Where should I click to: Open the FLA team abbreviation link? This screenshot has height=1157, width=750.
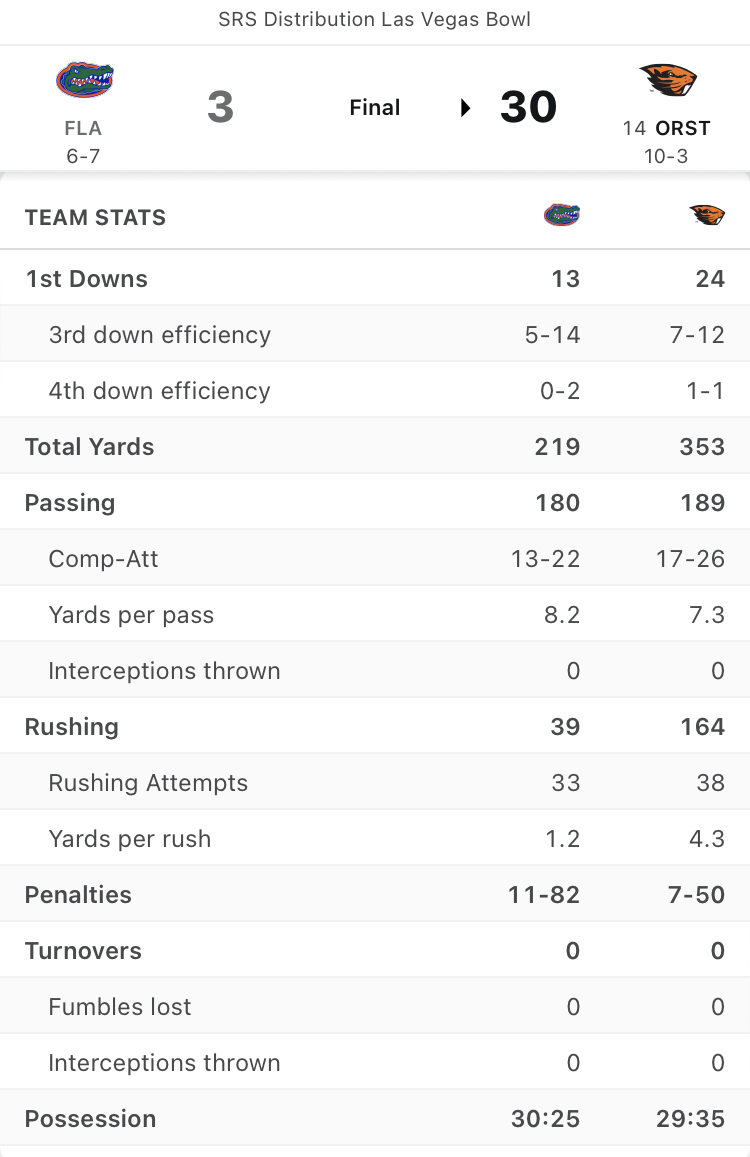tap(83, 128)
